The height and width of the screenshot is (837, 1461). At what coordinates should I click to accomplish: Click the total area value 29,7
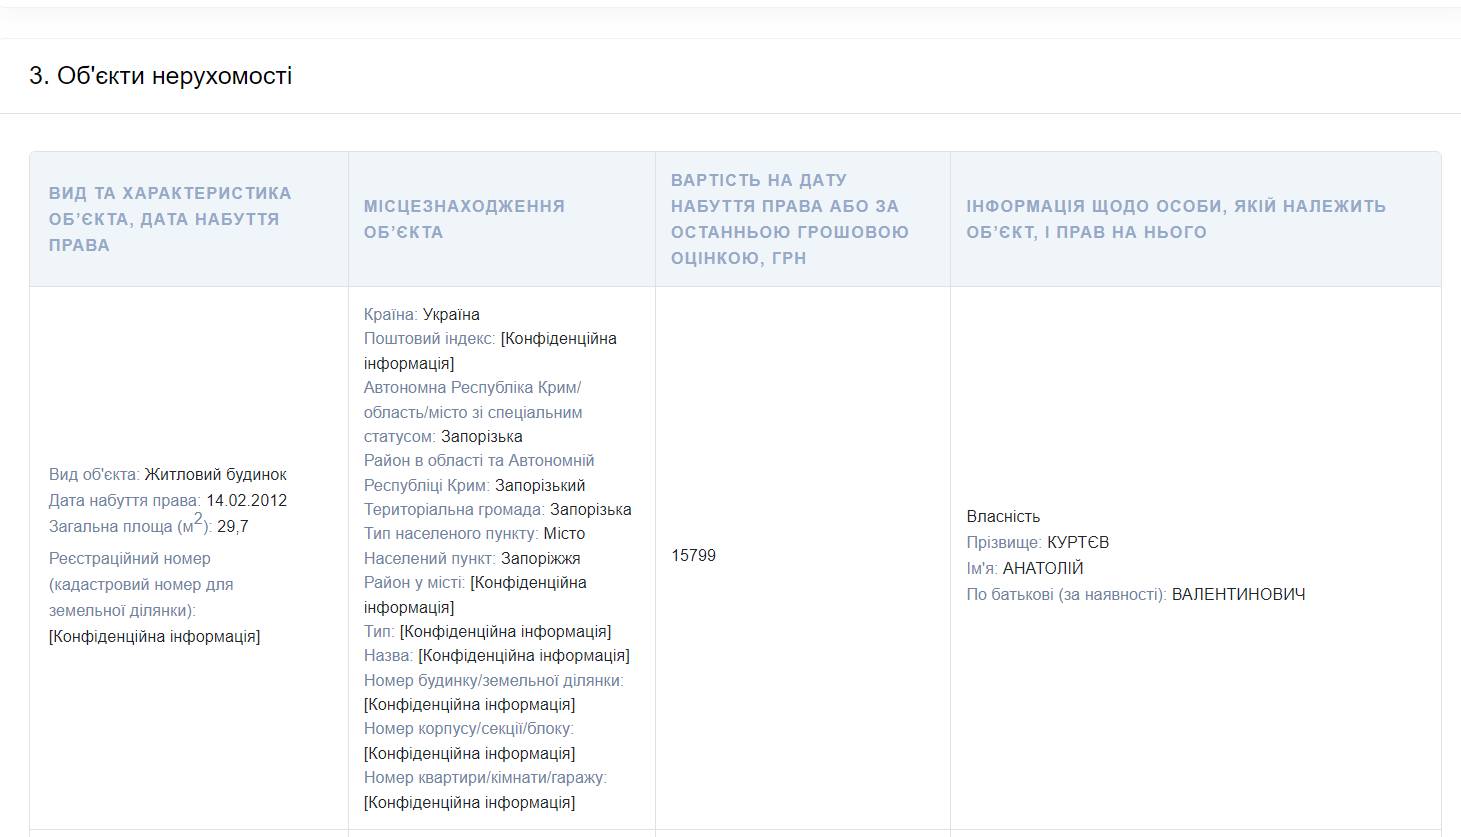click(233, 526)
